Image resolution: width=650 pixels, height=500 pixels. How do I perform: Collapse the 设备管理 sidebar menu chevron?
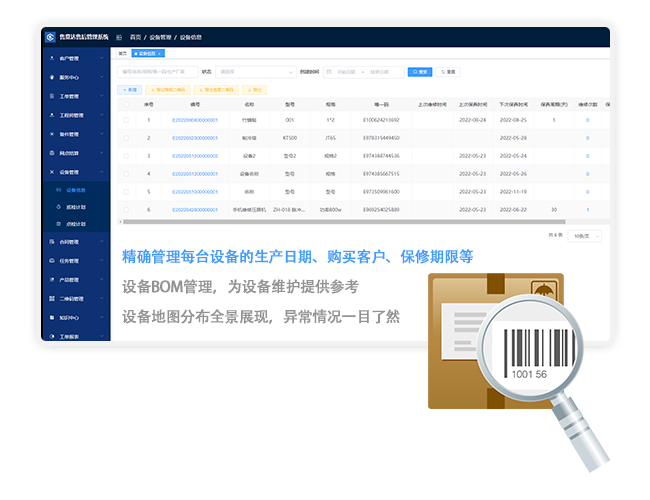pos(102,171)
